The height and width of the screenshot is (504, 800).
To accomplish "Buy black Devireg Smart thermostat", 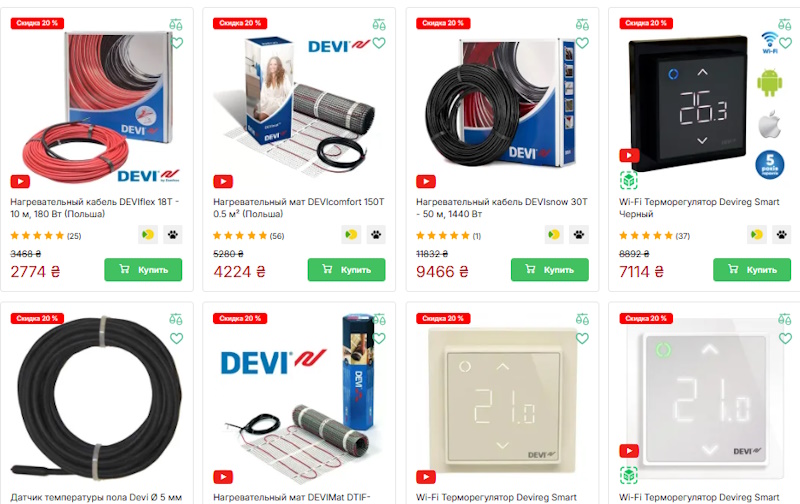I will coord(752,269).
